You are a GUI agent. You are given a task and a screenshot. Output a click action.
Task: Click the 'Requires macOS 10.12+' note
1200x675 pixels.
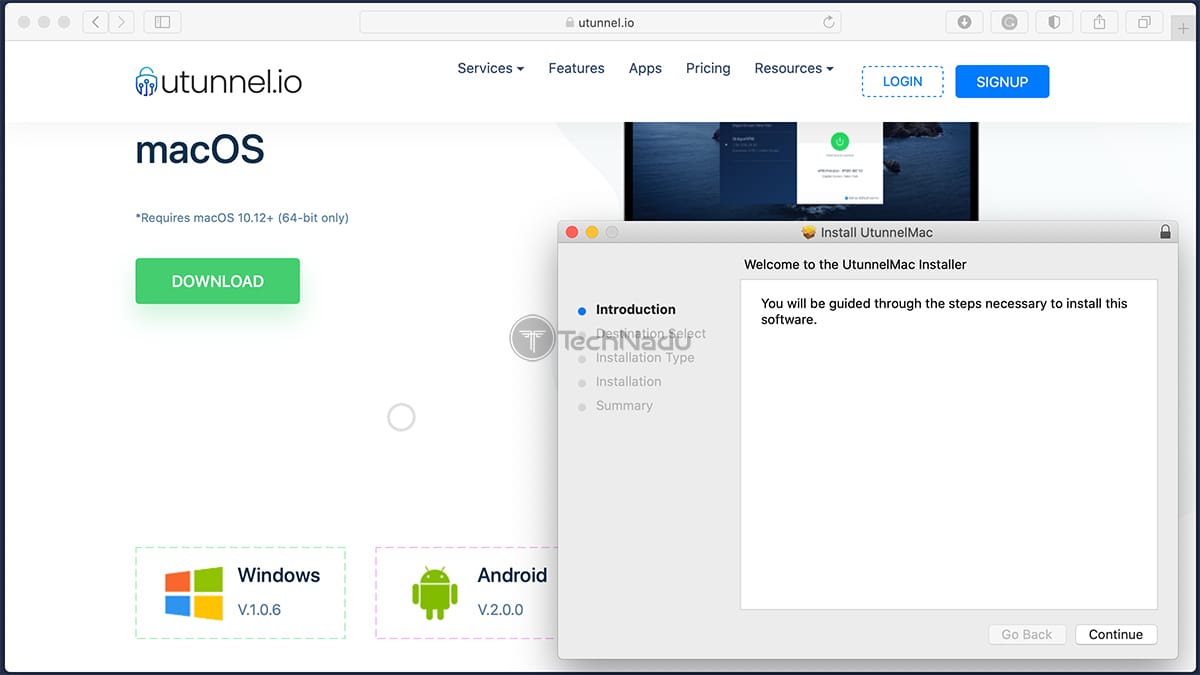click(242, 217)
